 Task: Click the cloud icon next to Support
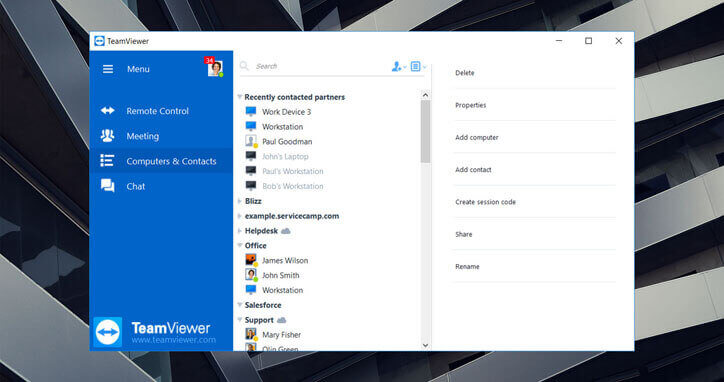click(x=281, y=320)
